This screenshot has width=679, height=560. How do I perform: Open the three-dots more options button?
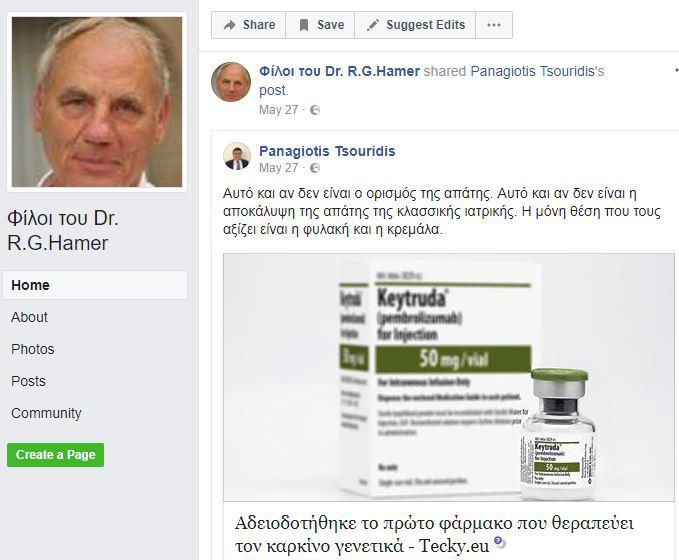[x=494, y=25]
